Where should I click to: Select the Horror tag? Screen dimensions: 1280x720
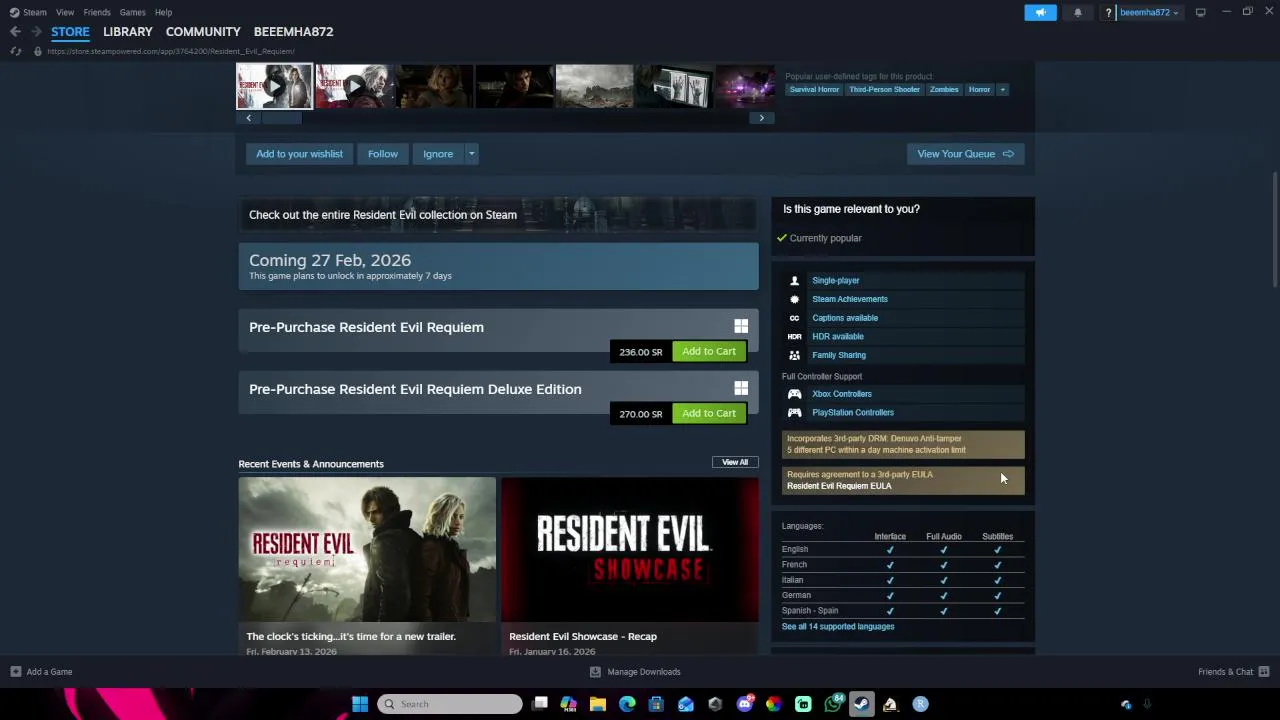[979, 90]
